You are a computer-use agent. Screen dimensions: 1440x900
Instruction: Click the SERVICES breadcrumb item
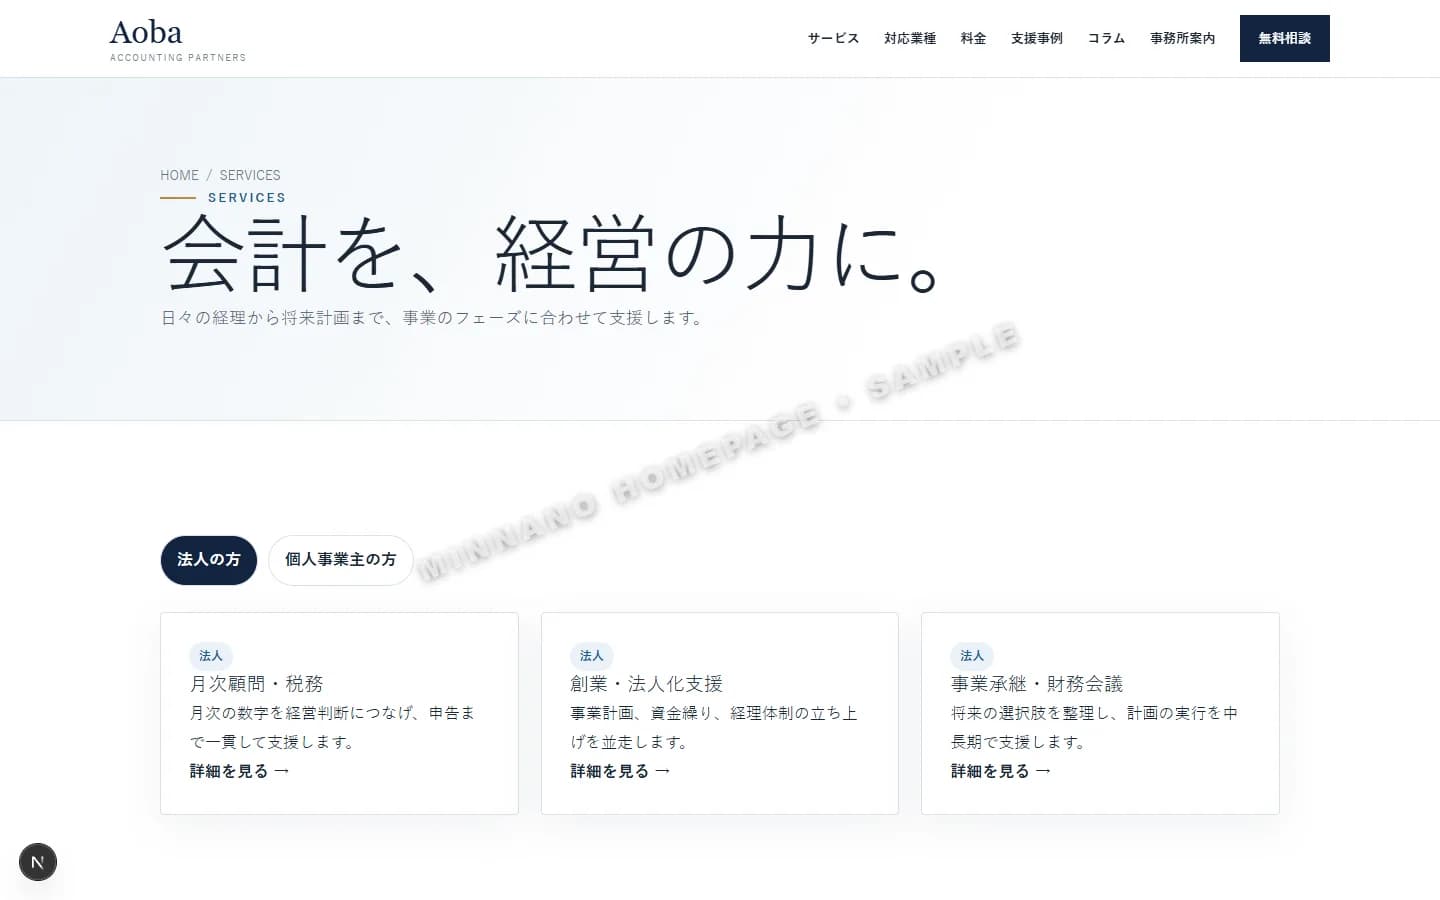[x=250, y=175]
